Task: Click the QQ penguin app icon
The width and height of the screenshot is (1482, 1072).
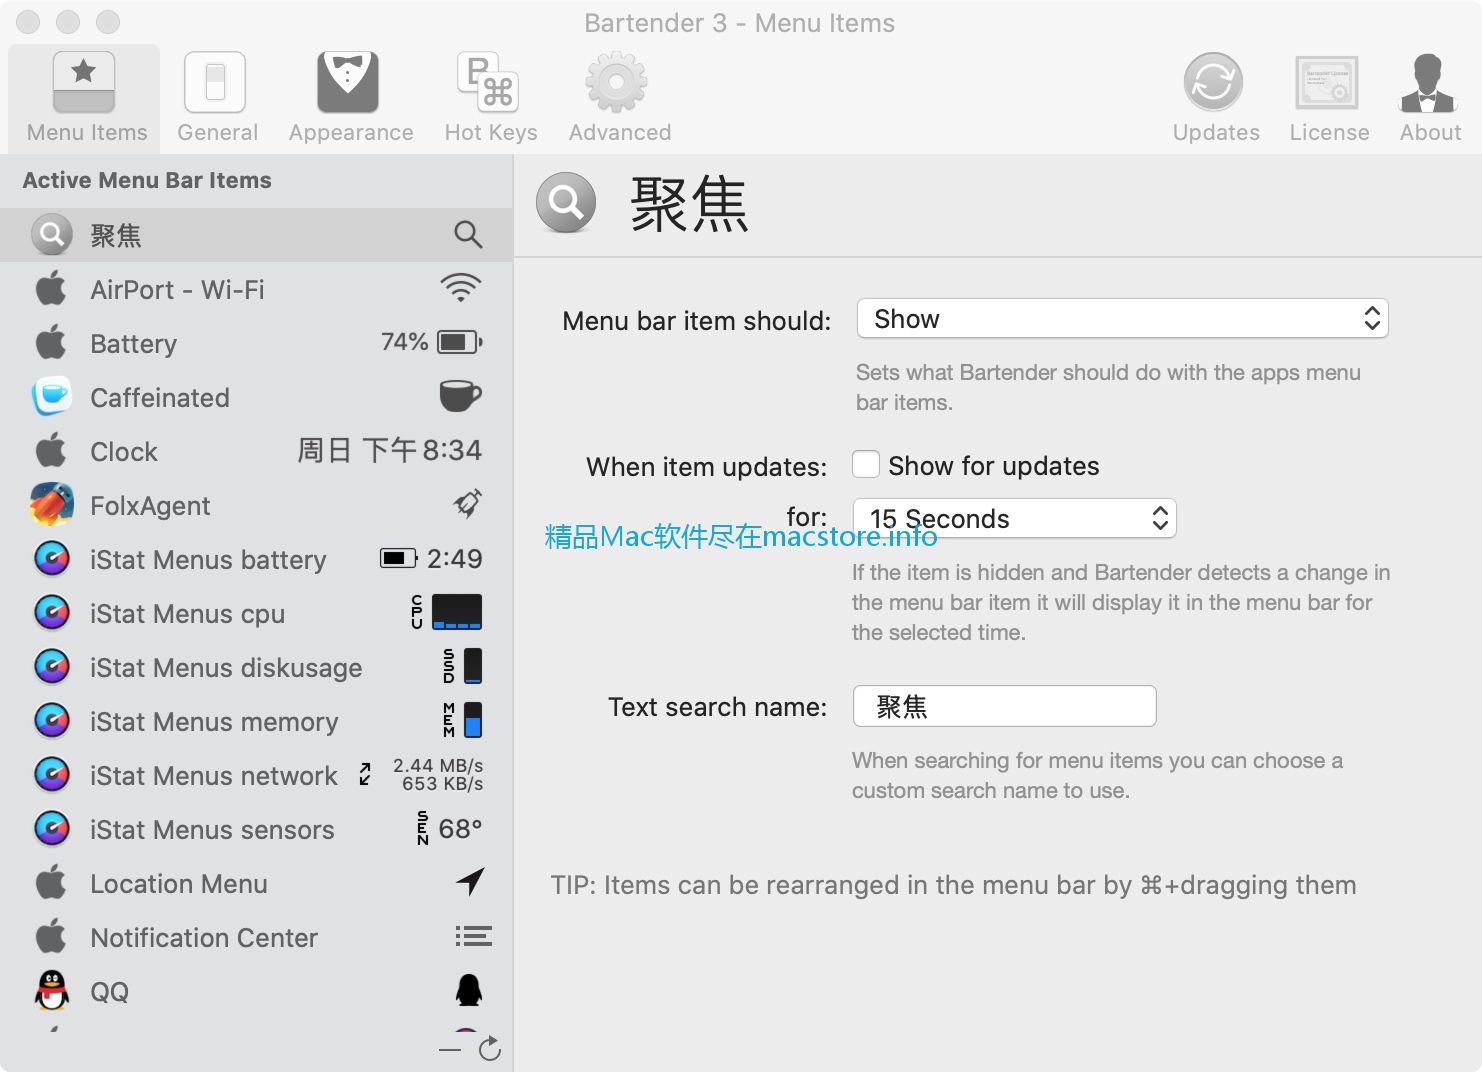Action: pos(52,991)
